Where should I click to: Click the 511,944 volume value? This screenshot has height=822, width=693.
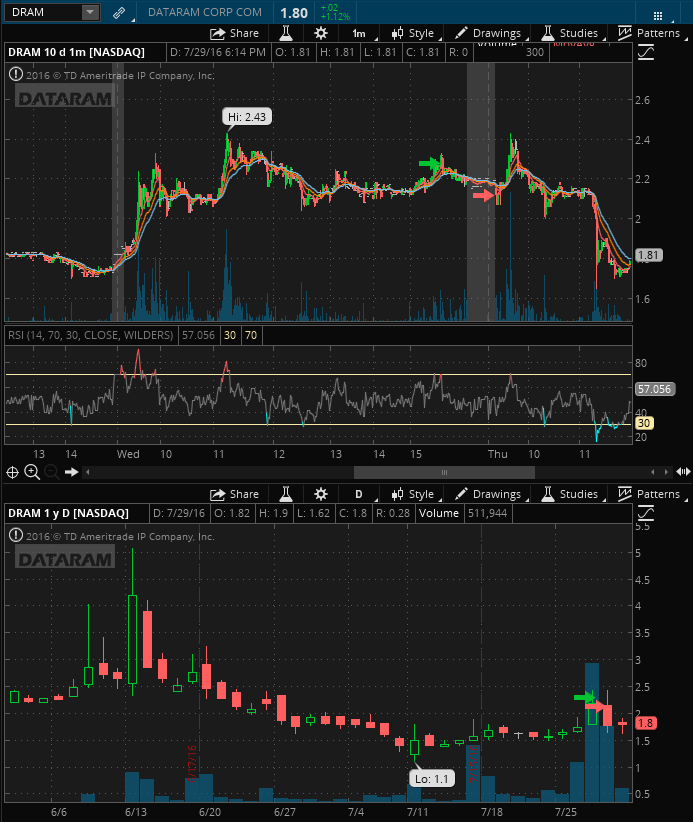click(488, 513)
